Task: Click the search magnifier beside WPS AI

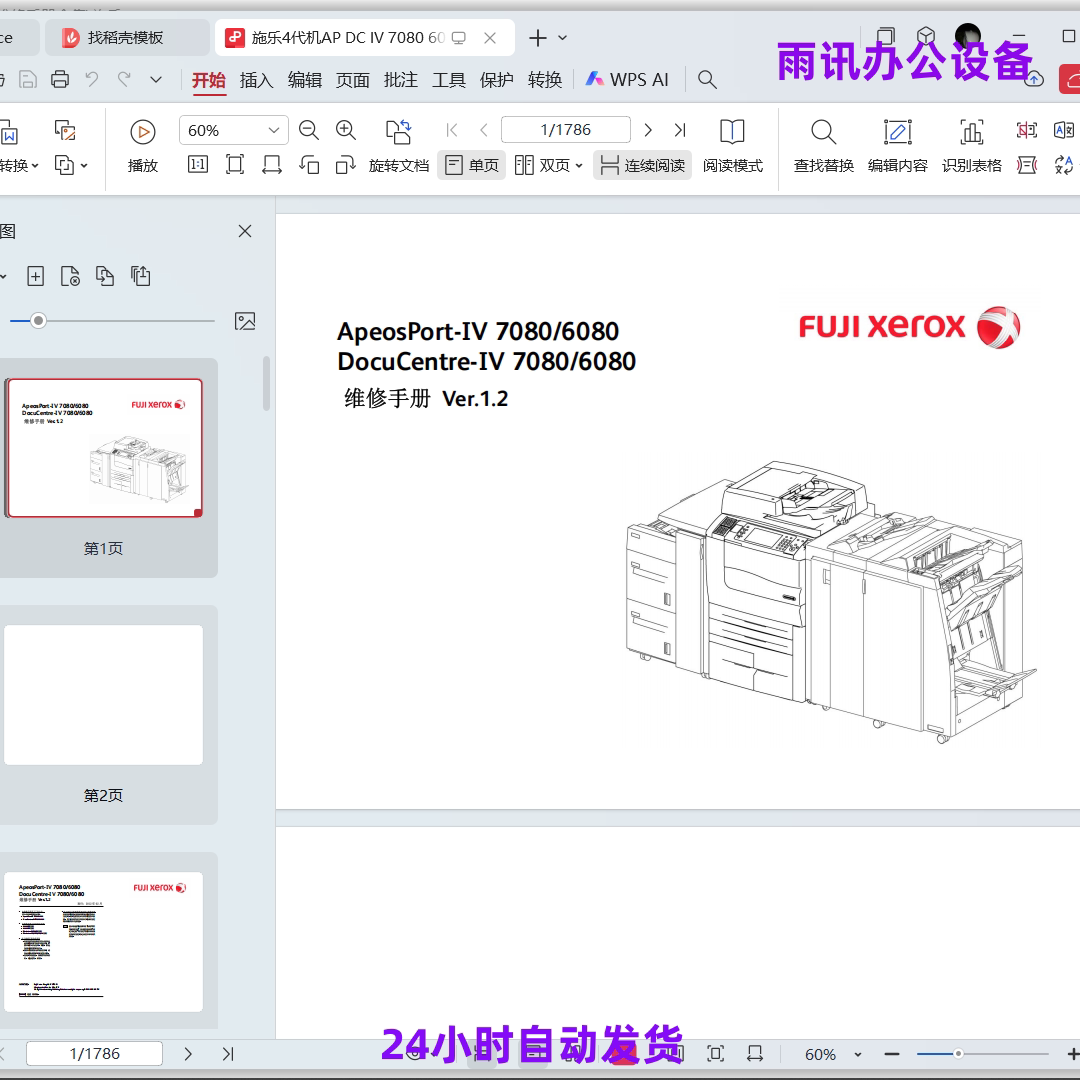Action: click(707, 80)
